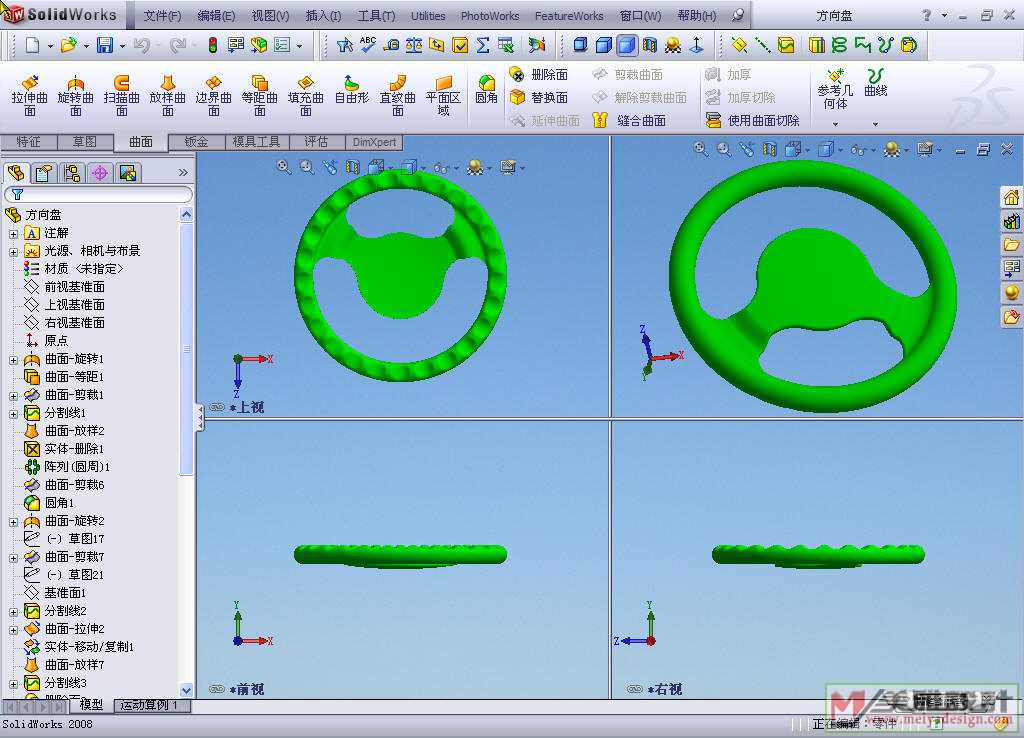Open the FeatureManager design tree tab icon
Image resolution: width=1024 pixels, height=738 pixels.
click(16, 173)
